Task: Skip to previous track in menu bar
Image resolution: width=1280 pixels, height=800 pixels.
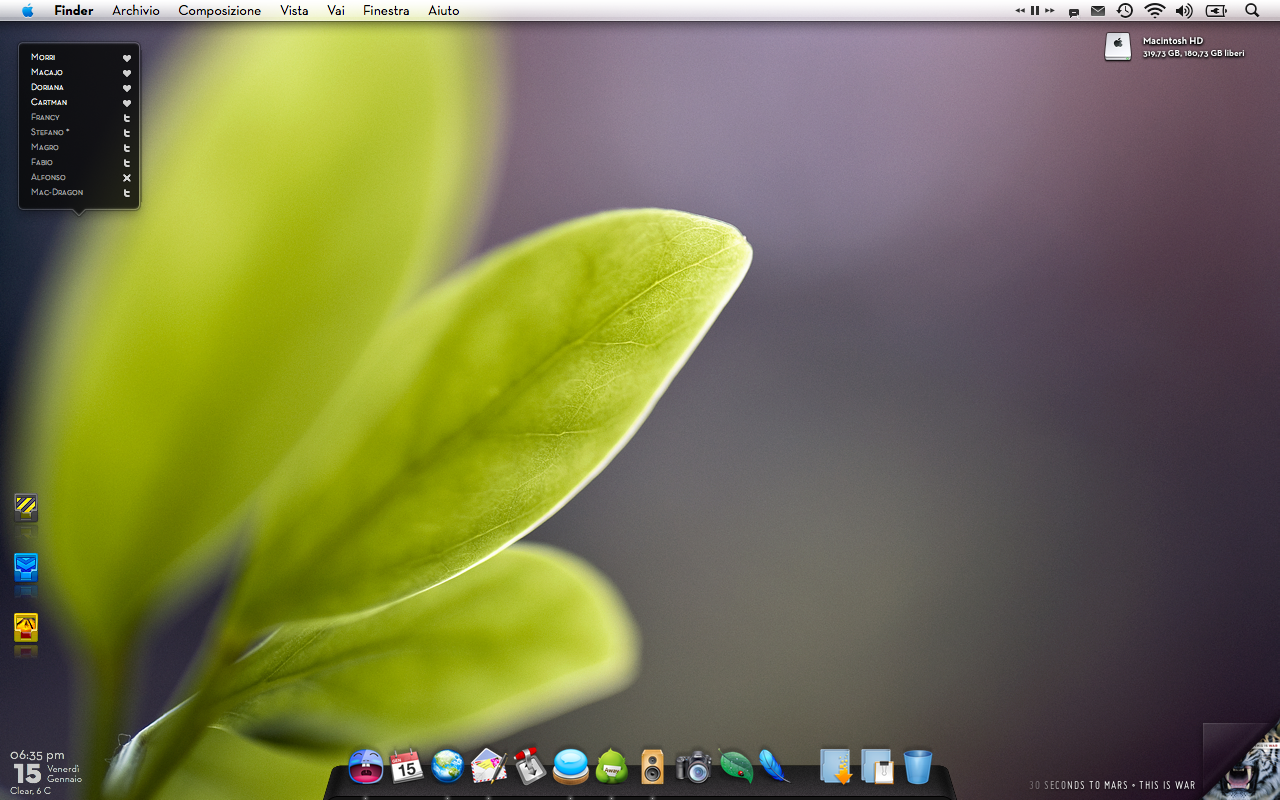Action: pos(1020,10)
